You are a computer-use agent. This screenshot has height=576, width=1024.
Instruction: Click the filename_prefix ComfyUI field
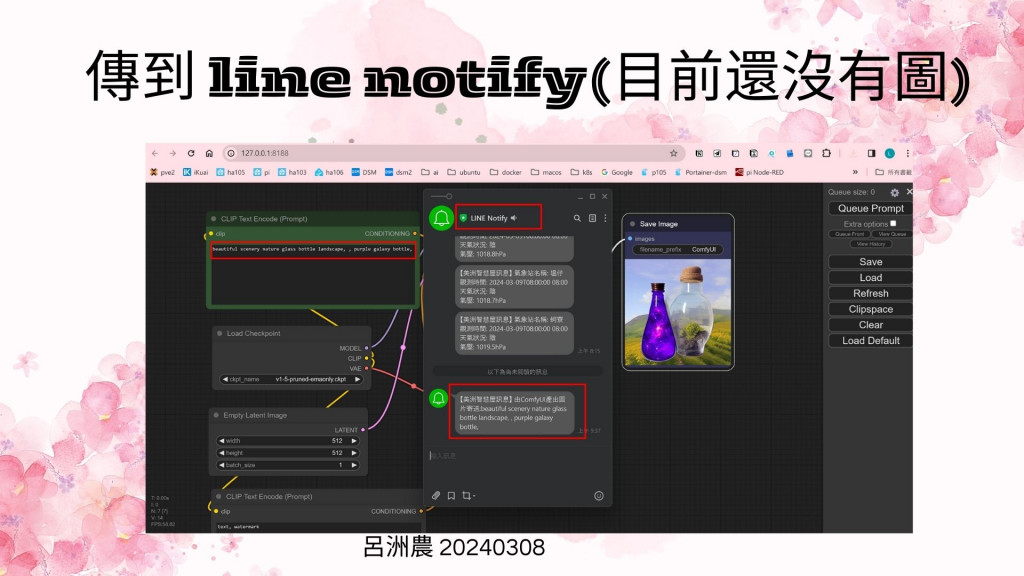(677, 249)
